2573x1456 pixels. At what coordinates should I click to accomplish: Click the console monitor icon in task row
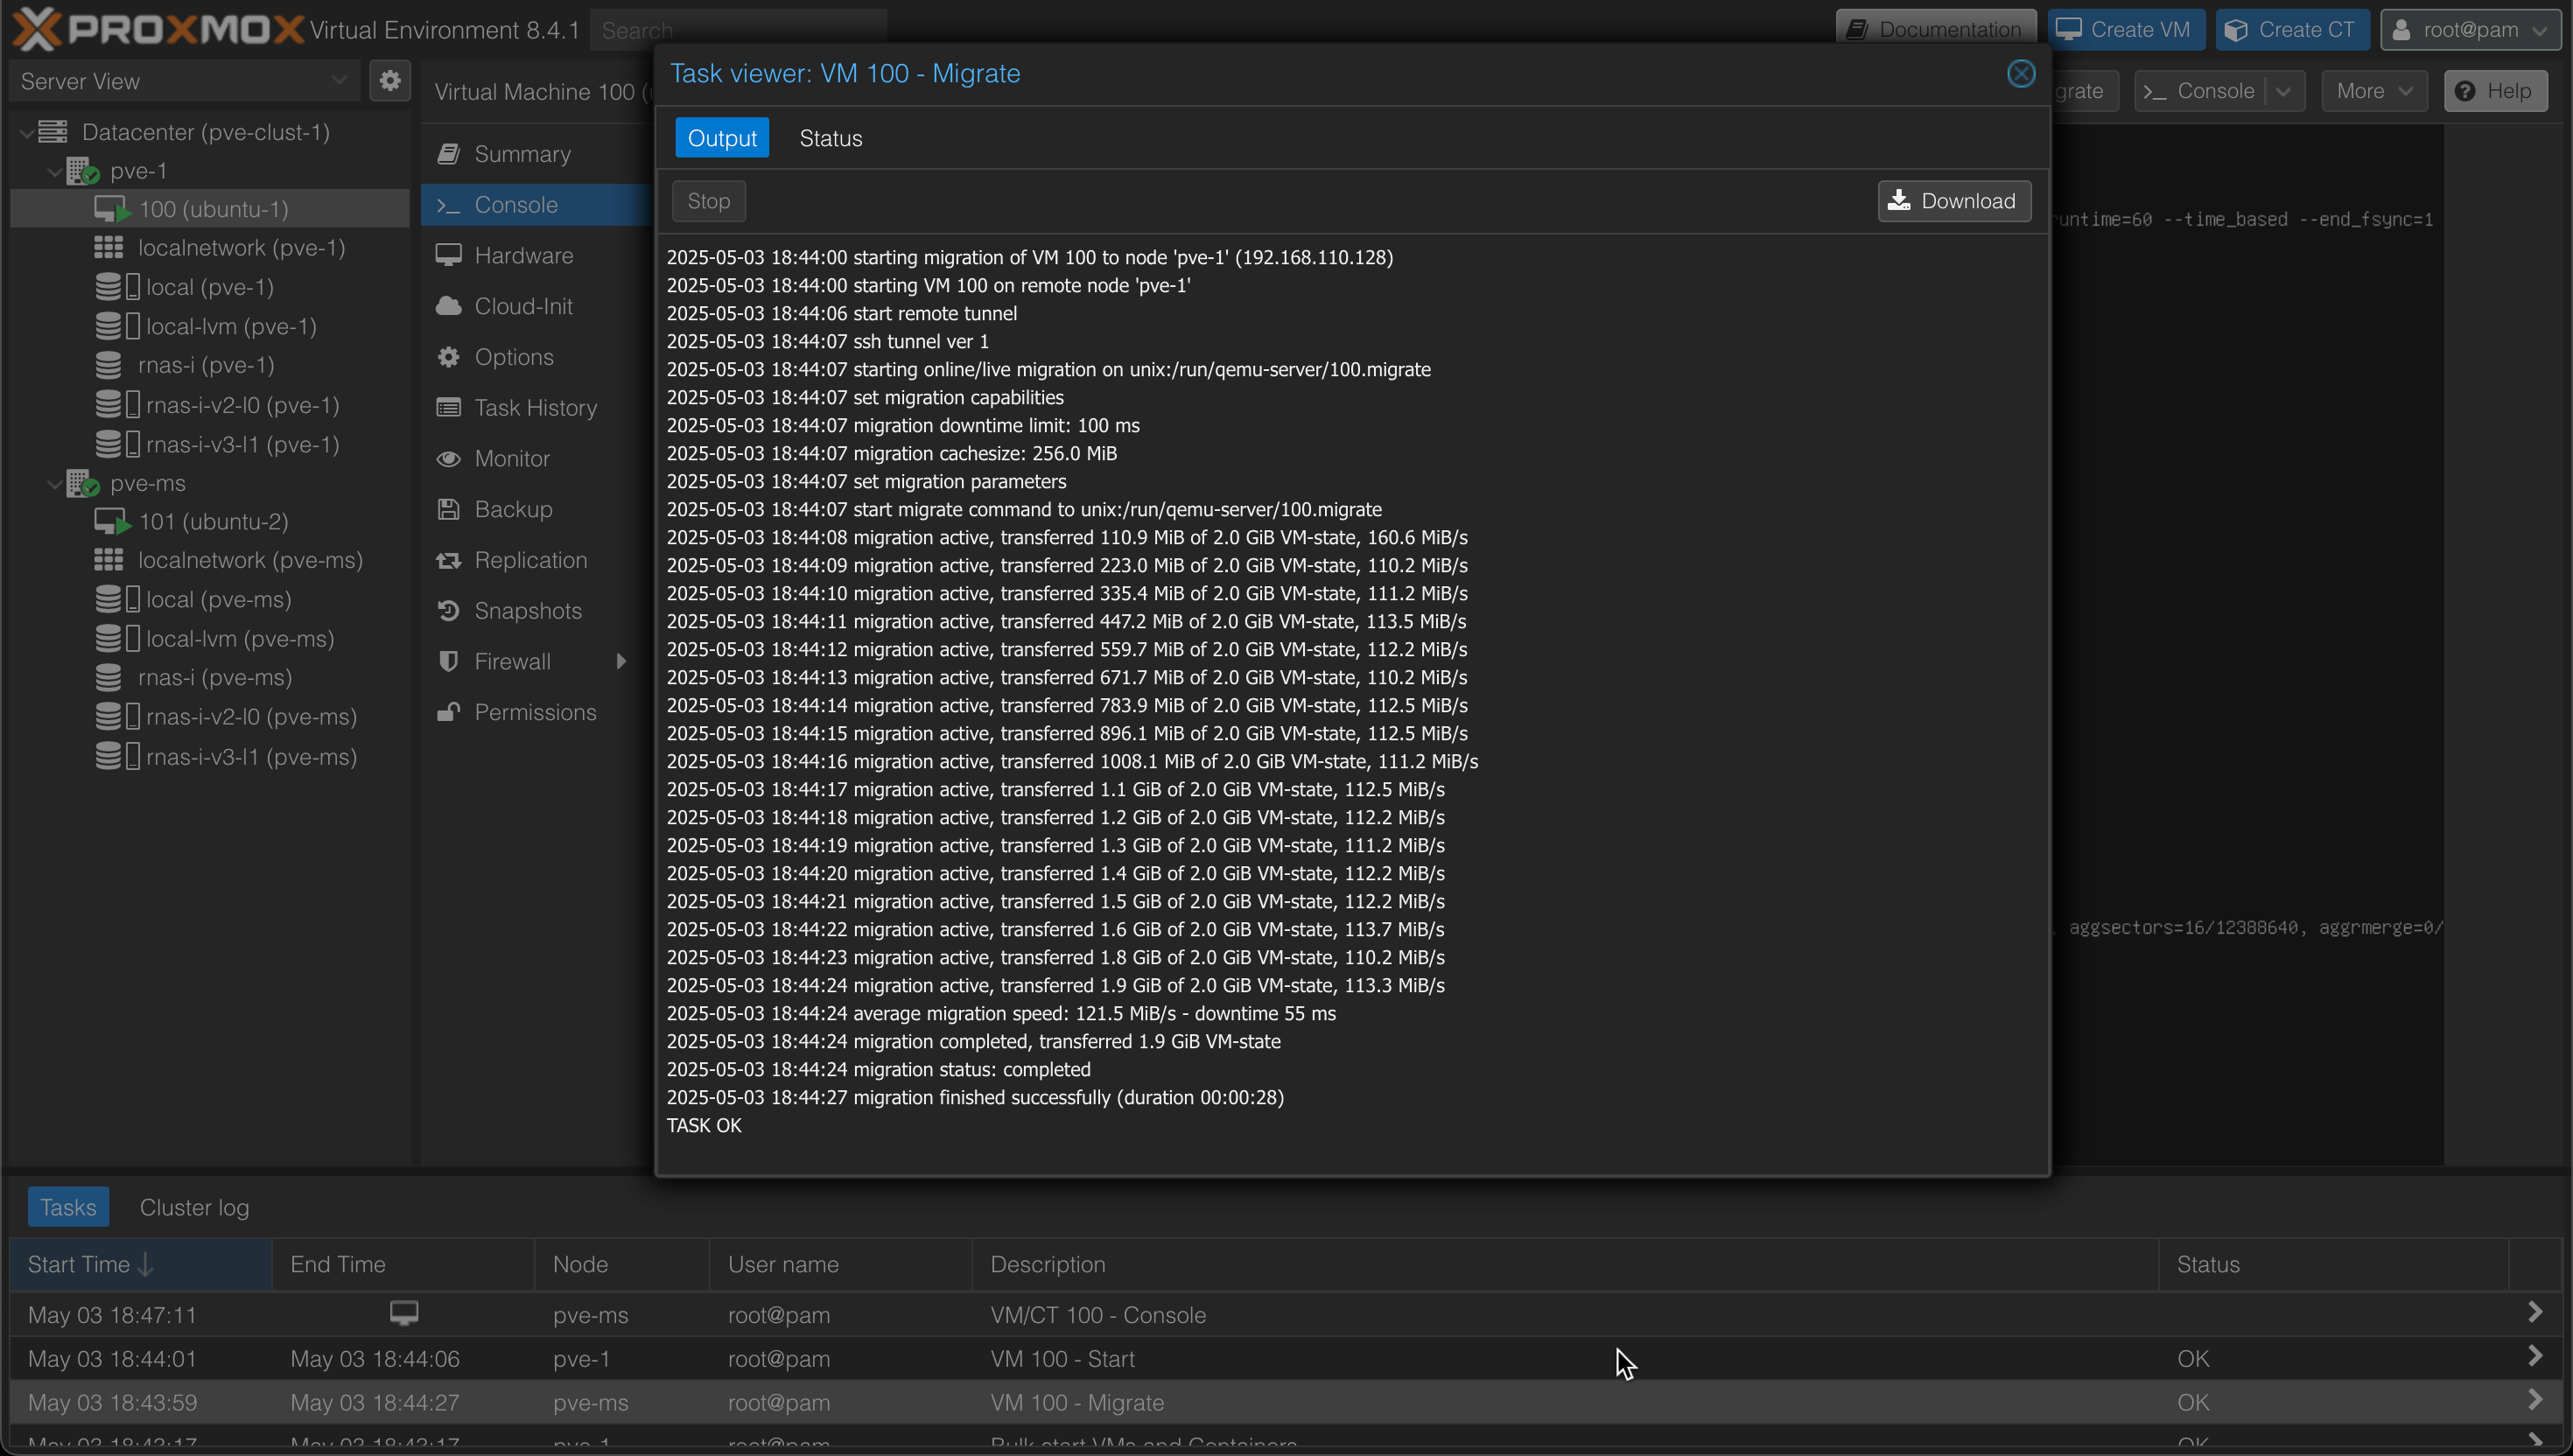point(404,1313)
